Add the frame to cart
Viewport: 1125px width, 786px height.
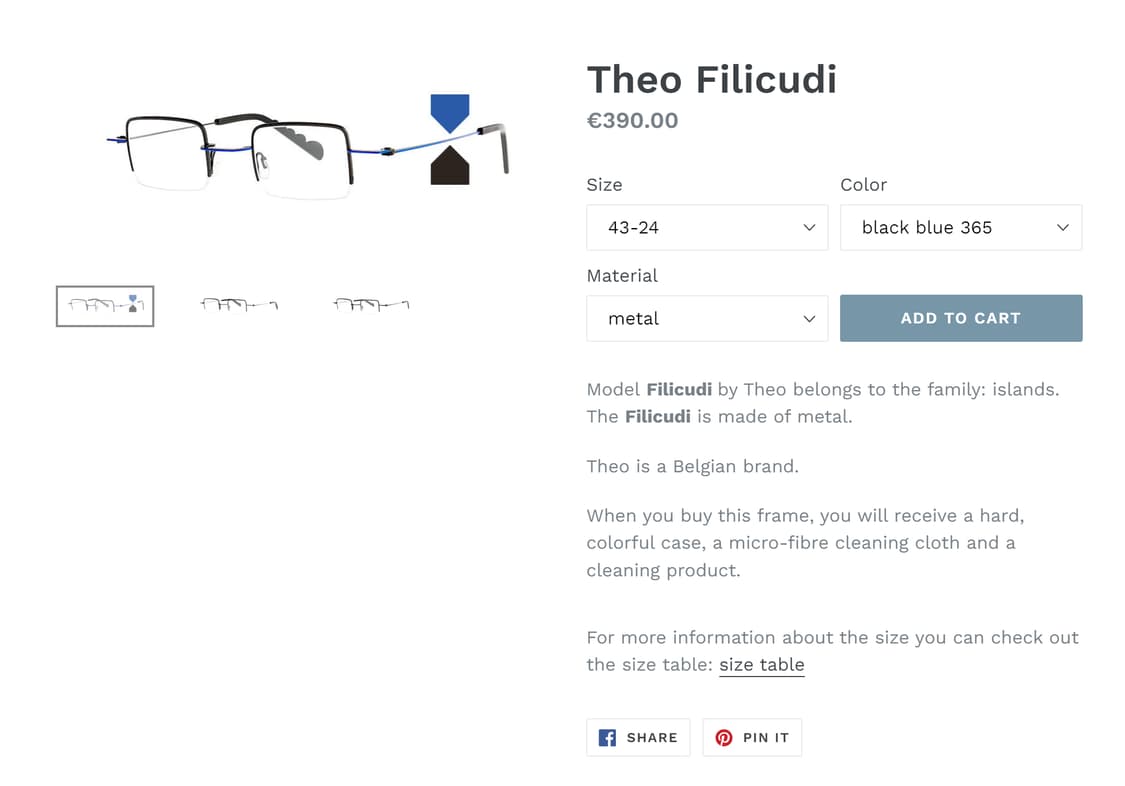(960, 318)
